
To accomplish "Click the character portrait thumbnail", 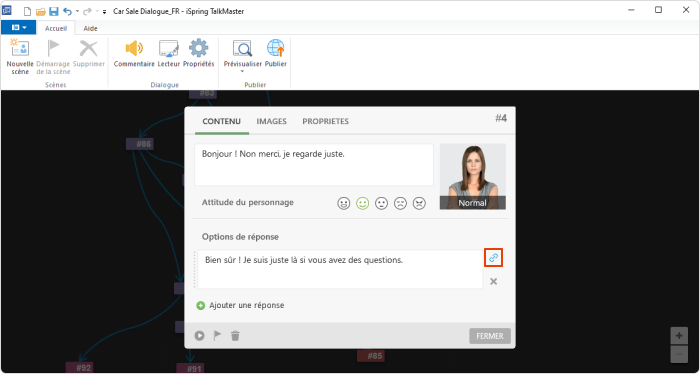I will [x=473, y=176].
